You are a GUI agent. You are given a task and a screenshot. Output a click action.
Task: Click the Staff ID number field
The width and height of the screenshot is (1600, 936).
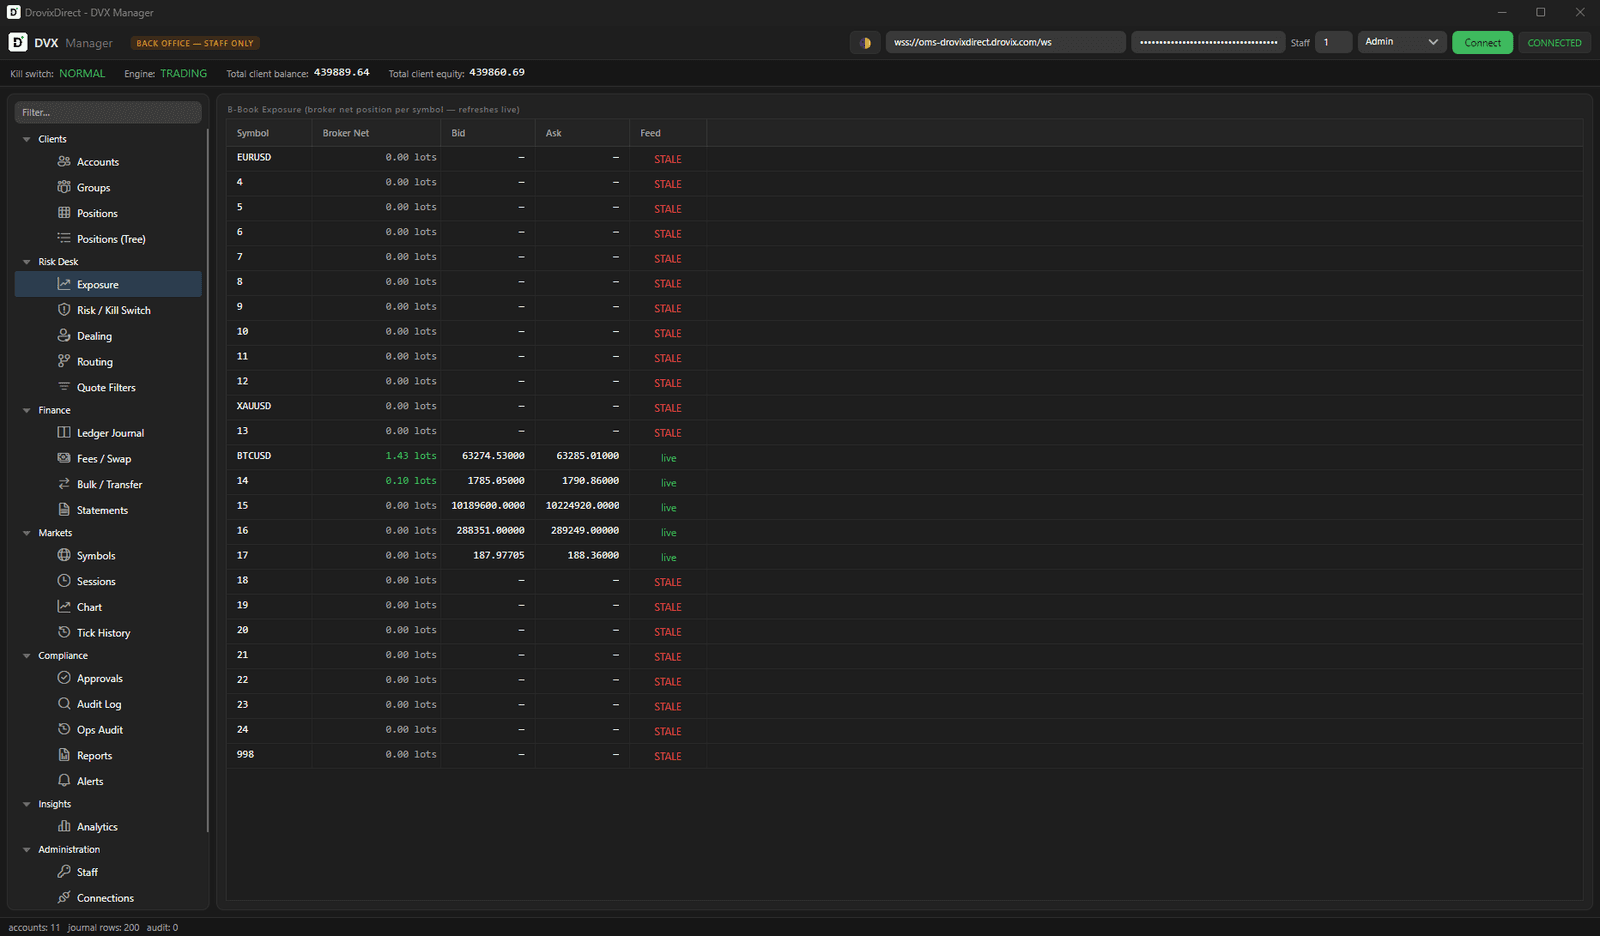(1333, 42)
